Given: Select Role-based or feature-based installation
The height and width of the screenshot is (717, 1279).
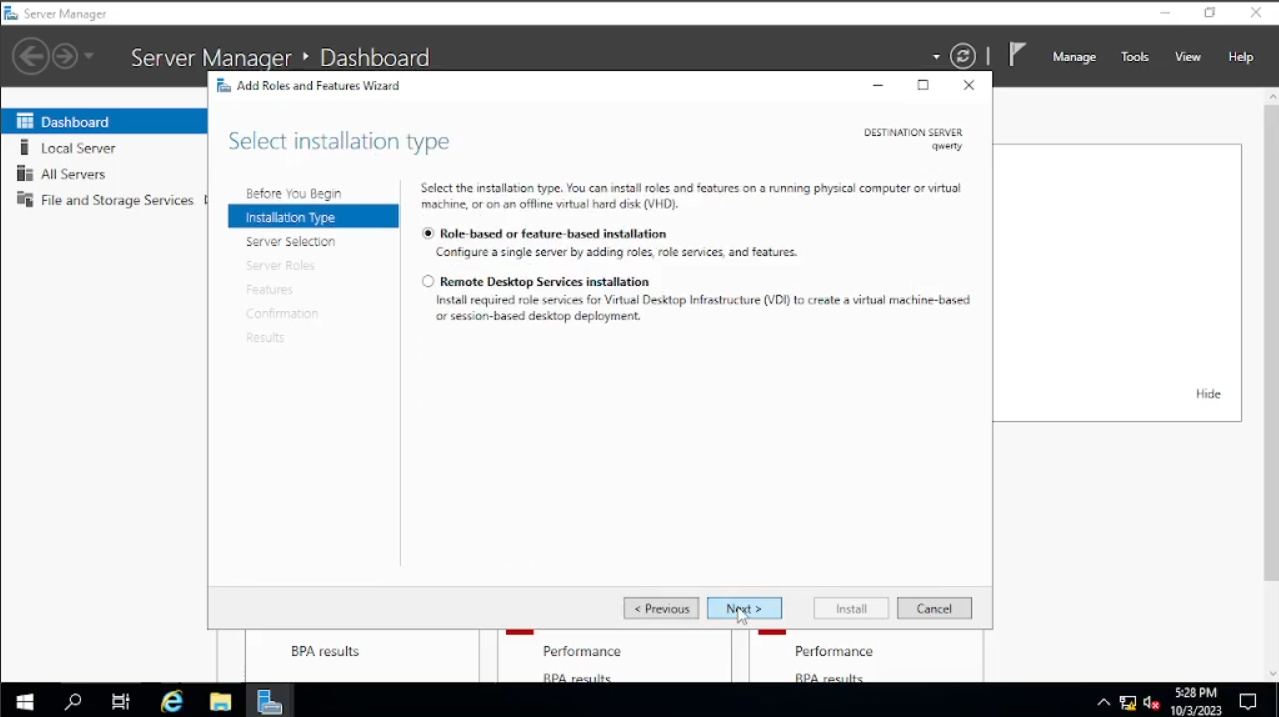Looking at the screenshot, I should [428, 233].
